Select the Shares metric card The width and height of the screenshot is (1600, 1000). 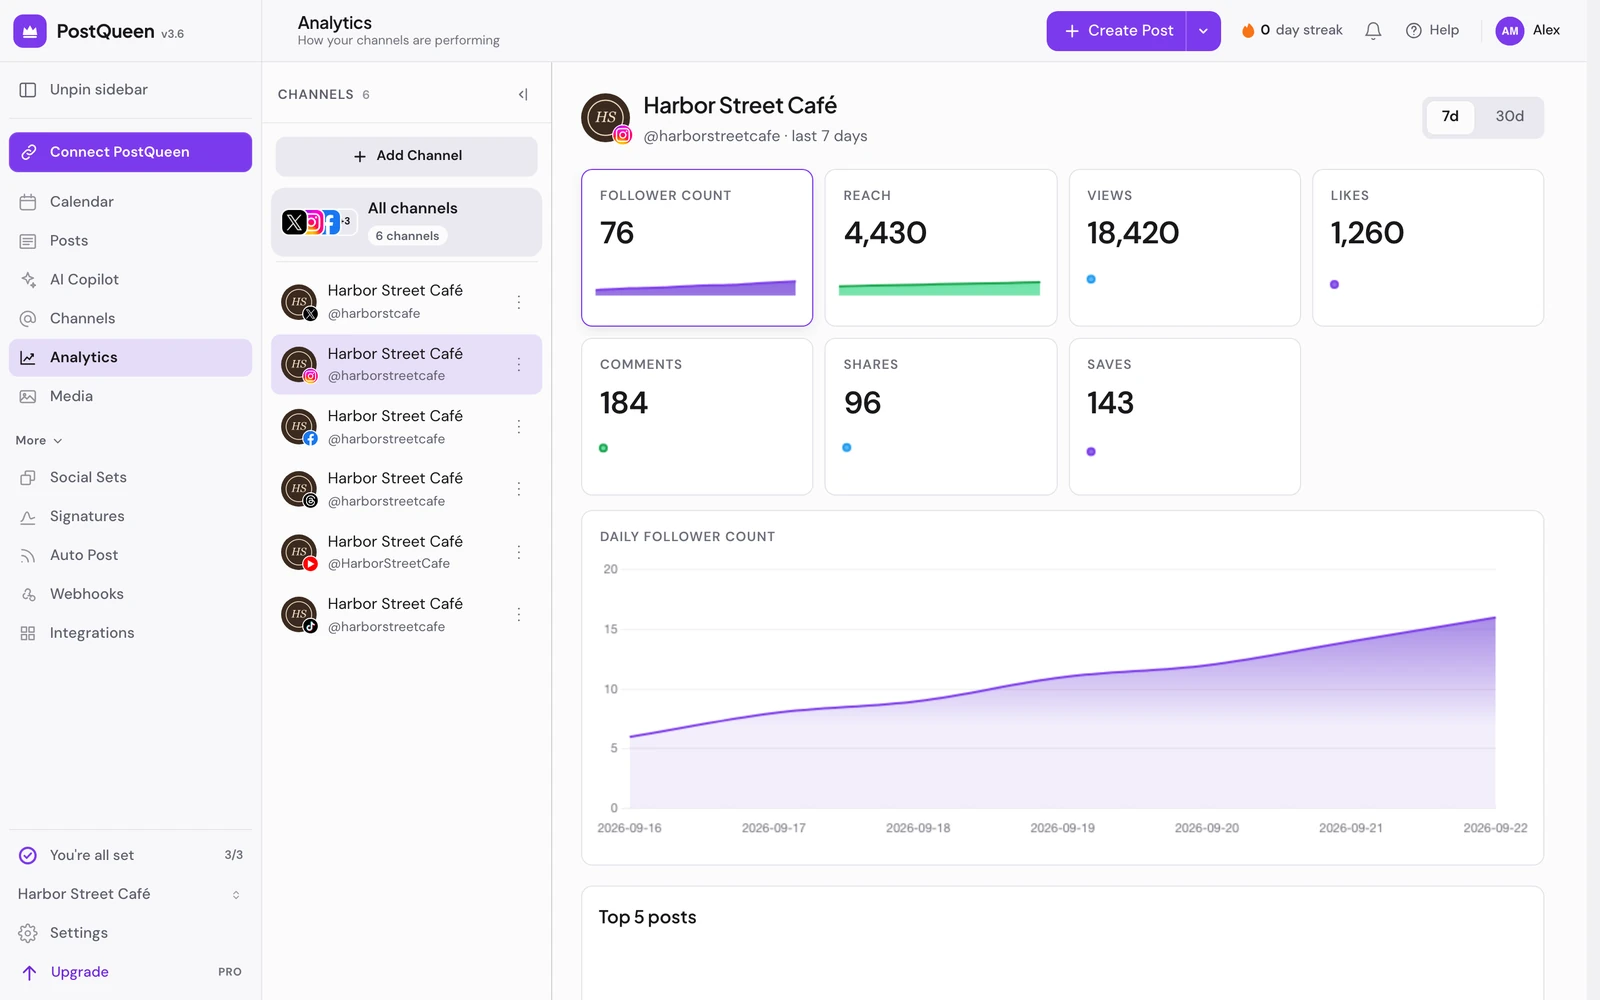click(x=941, y=417)
